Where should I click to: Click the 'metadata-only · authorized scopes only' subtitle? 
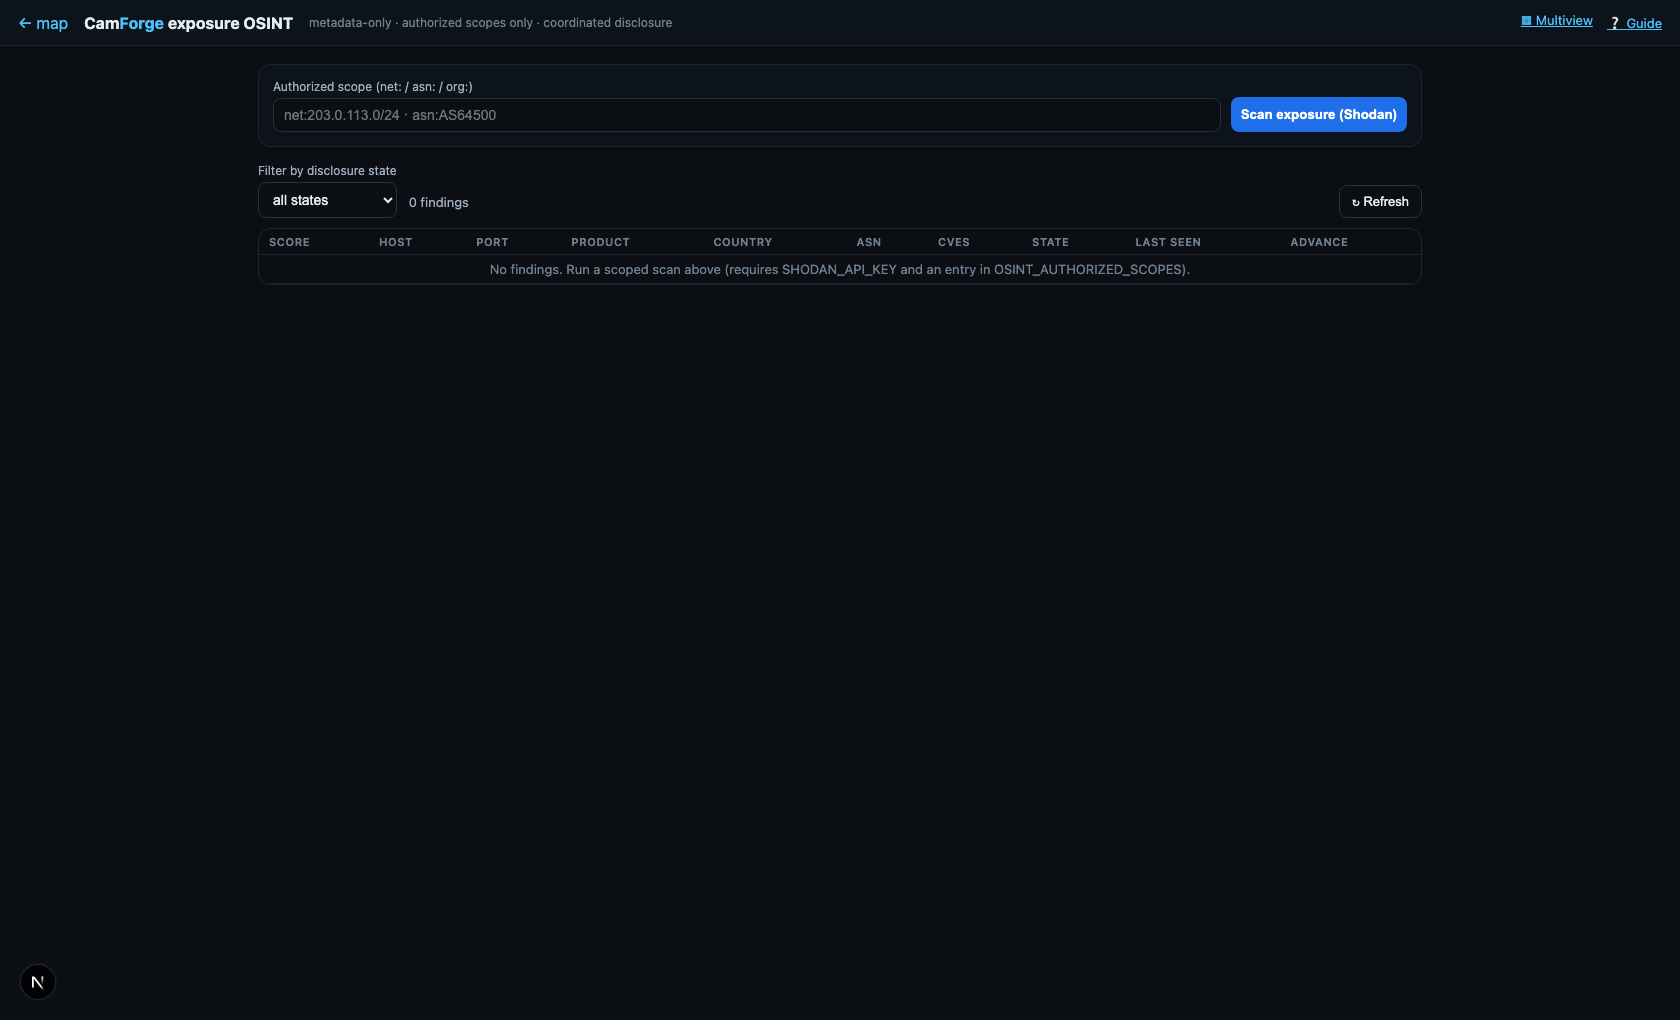(x=490, y=23)
